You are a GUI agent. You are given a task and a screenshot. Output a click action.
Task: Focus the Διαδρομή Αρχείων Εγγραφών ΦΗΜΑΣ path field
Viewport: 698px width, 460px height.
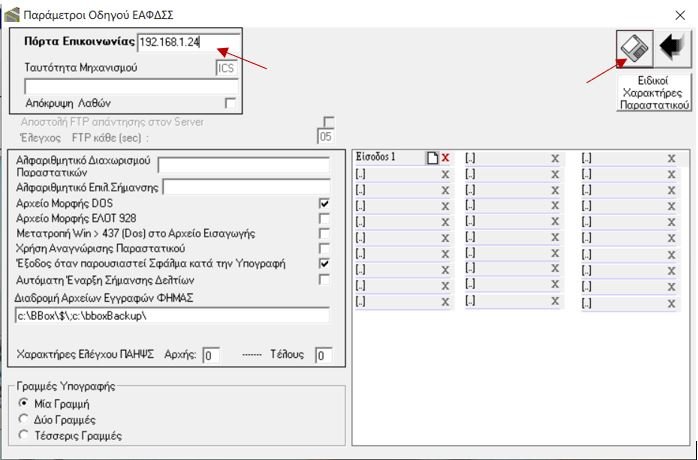(x=172, y=316)
